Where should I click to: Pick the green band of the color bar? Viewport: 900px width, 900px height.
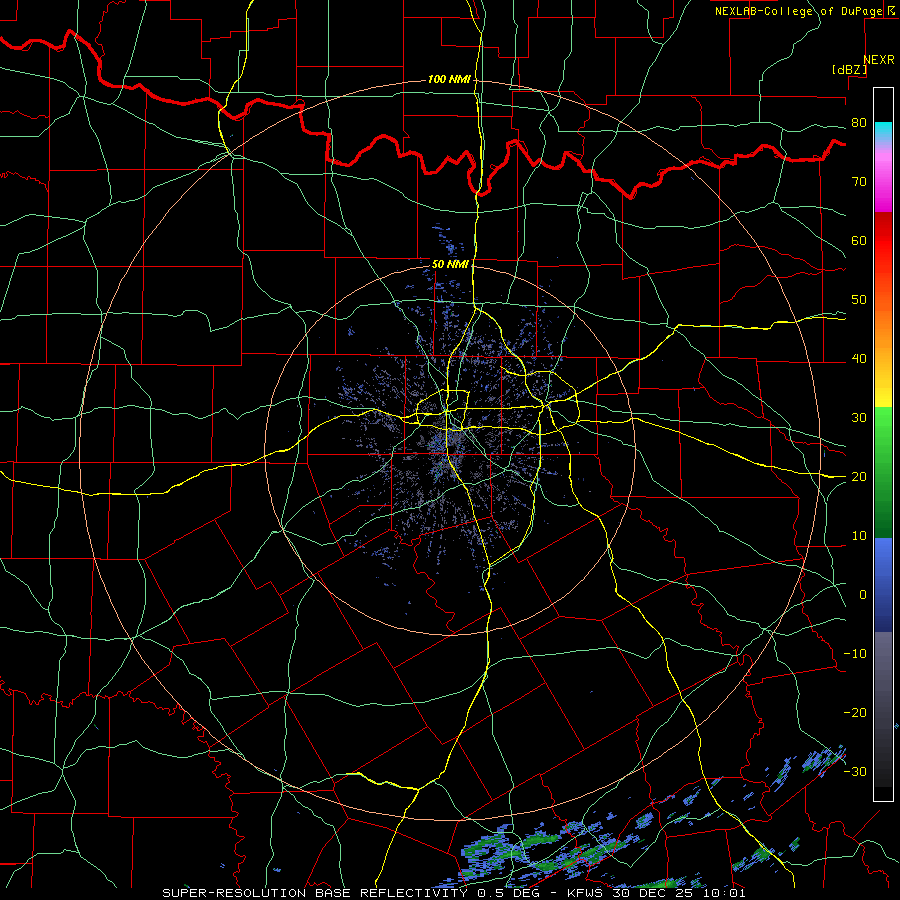883,472
